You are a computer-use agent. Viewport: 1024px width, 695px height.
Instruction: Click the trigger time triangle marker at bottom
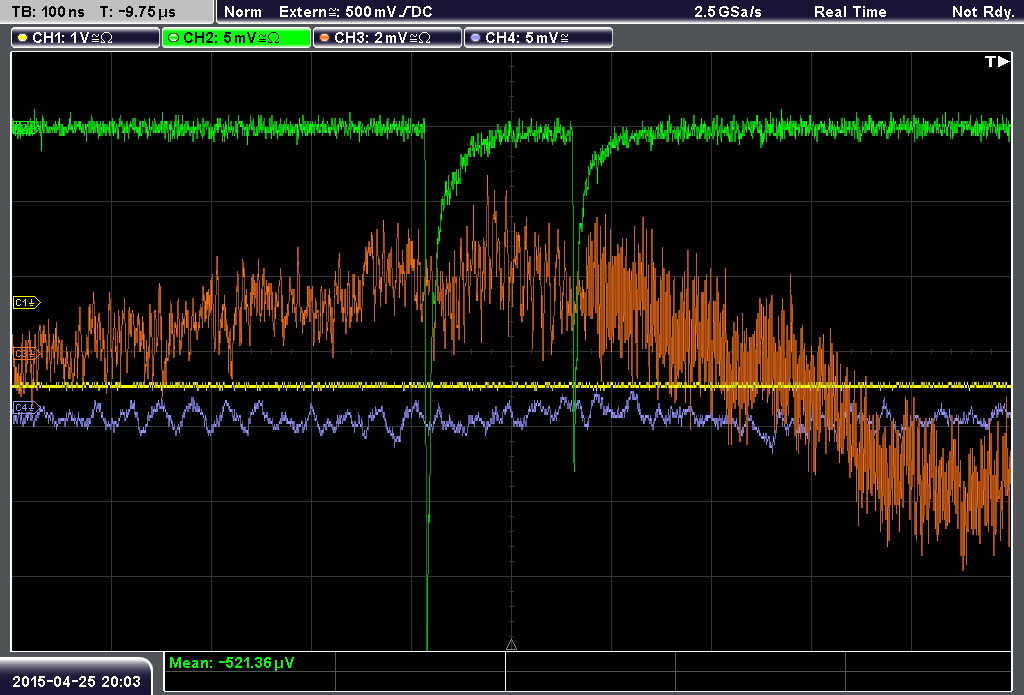[x=511, y=645]
